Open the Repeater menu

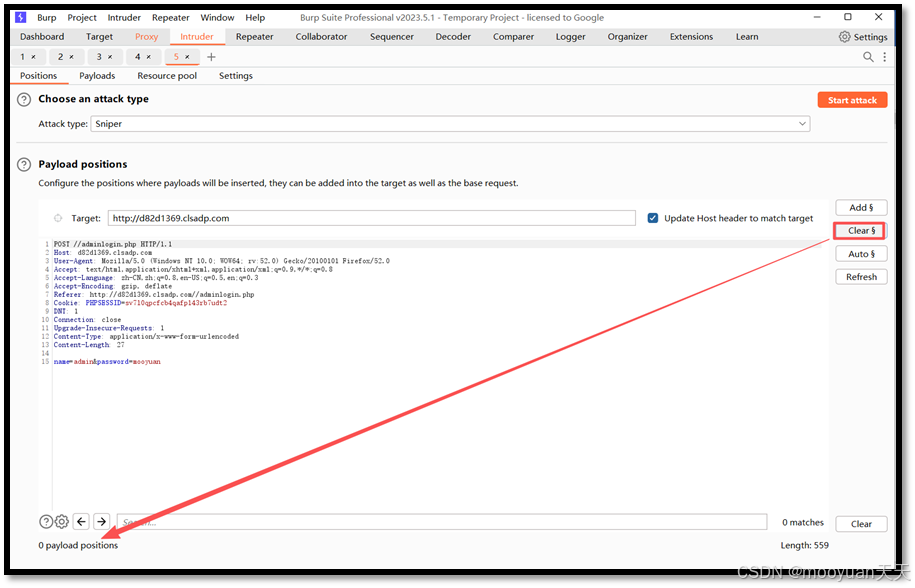tap(170, 18)
